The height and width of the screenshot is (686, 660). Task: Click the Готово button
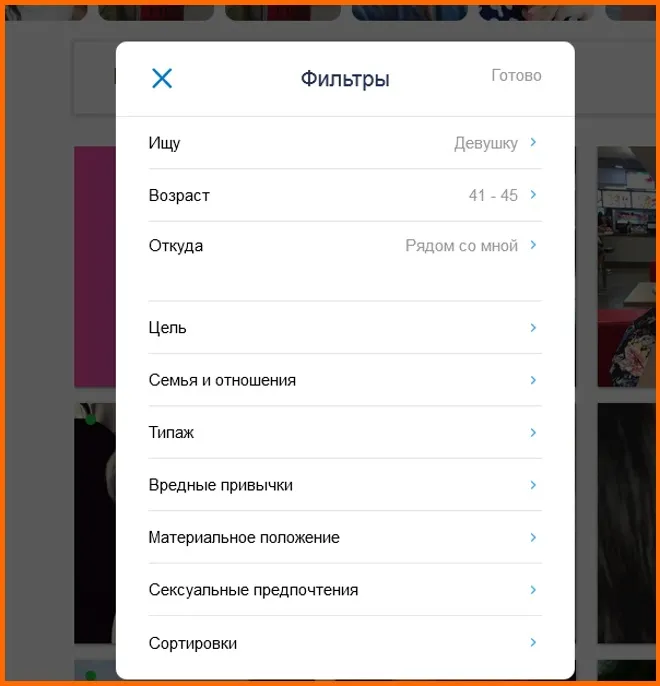[516, 75]
